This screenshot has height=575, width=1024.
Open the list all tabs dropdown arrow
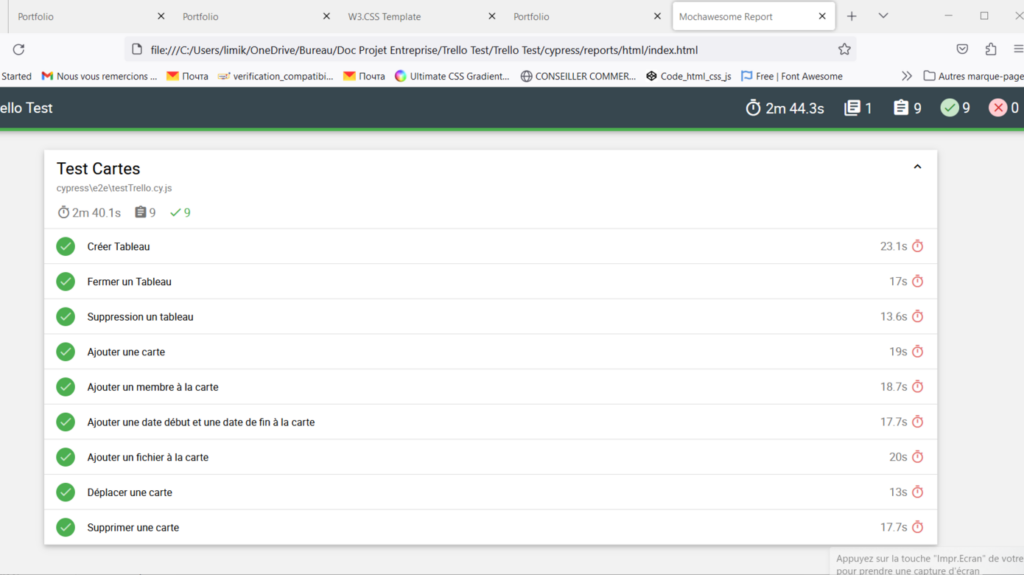tap(883, 16)
